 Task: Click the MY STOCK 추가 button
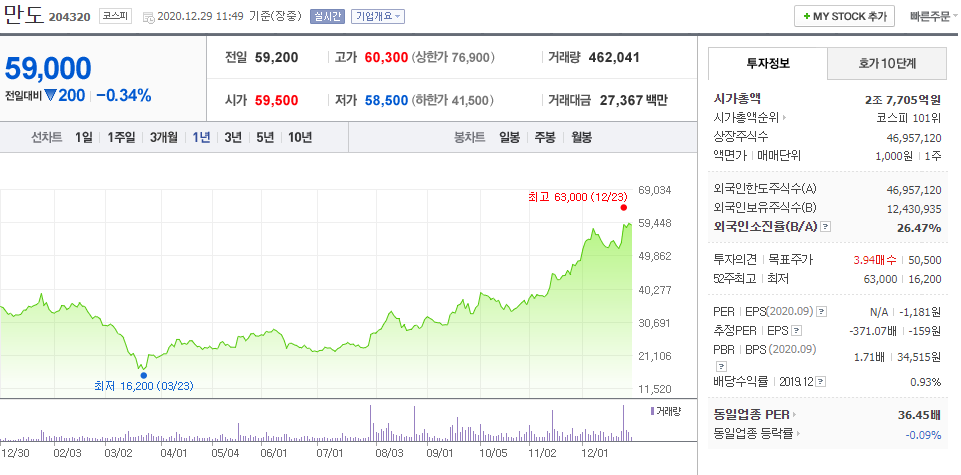(844, 17)
